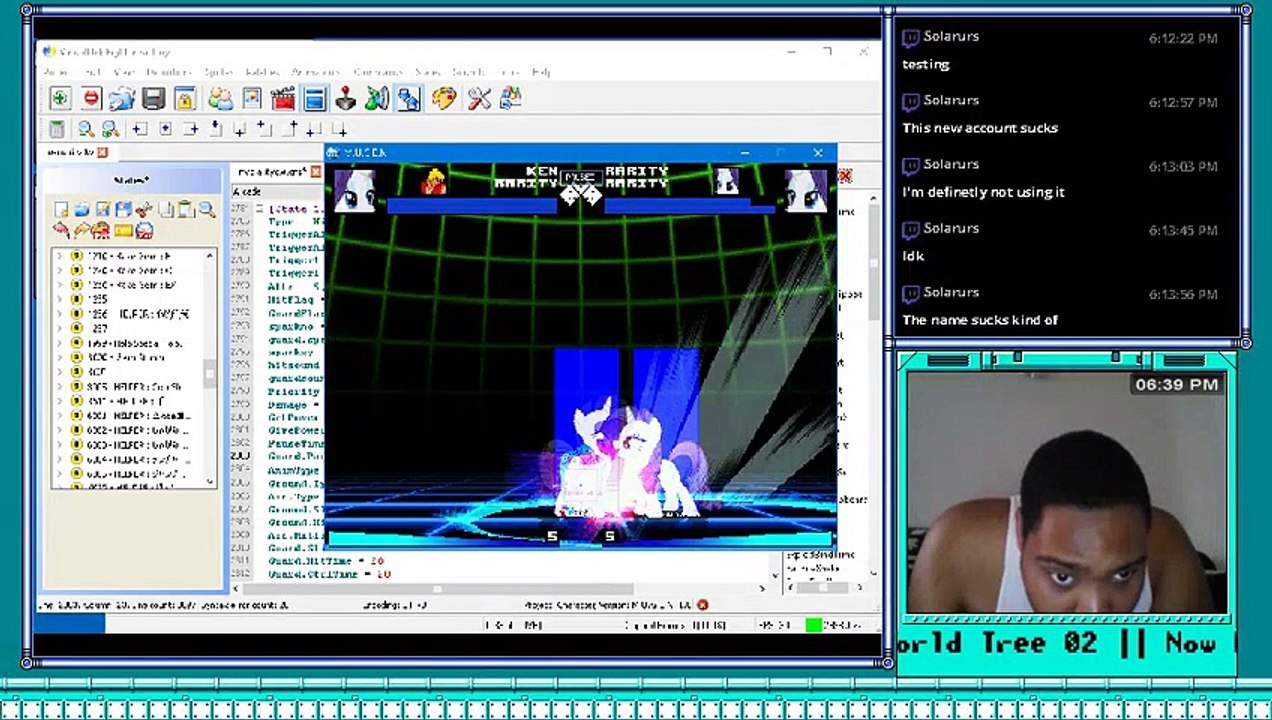Image resolution: width=1272 pixels, height=720 pixels.
Task: Open the Edit menu
Action: coord(92,72)
